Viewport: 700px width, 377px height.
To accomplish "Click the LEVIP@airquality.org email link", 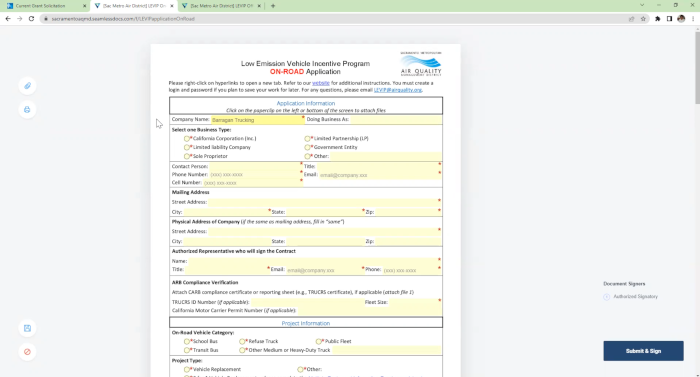I will [x=397, y=90].
